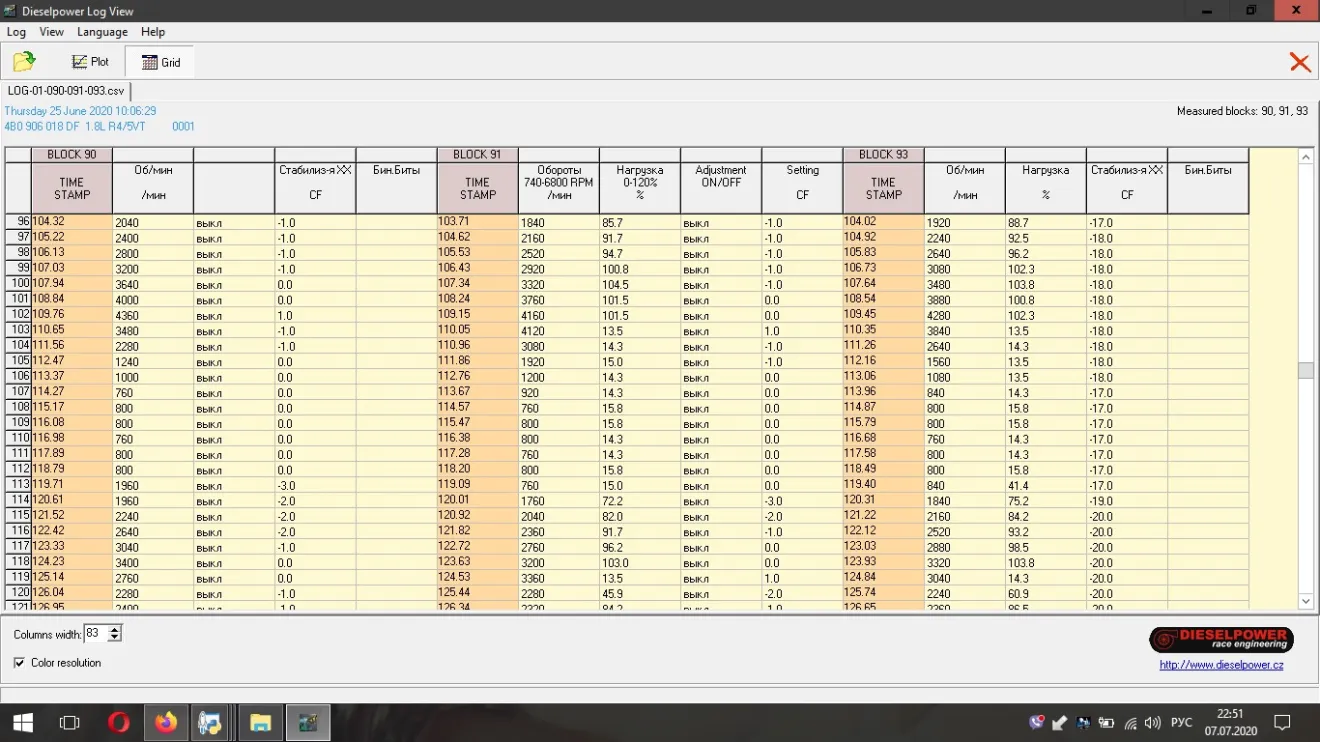The width and height of the screenshot is (1320, 742).
Task: Open the Windows Start menu
Action: (21, 722)
